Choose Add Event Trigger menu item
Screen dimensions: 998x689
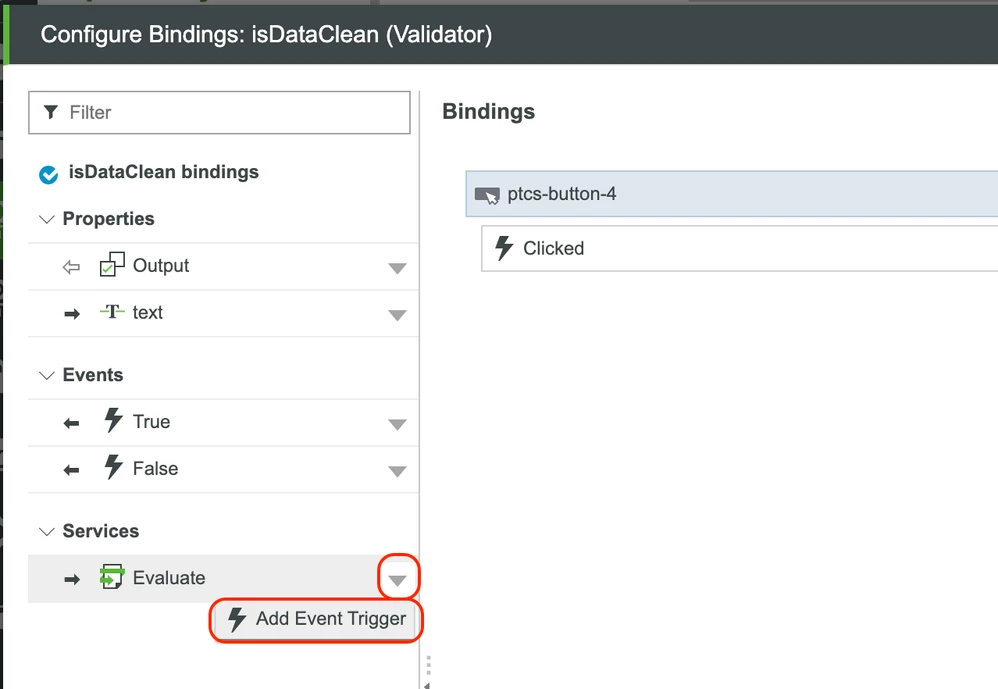tap(316, 620)
